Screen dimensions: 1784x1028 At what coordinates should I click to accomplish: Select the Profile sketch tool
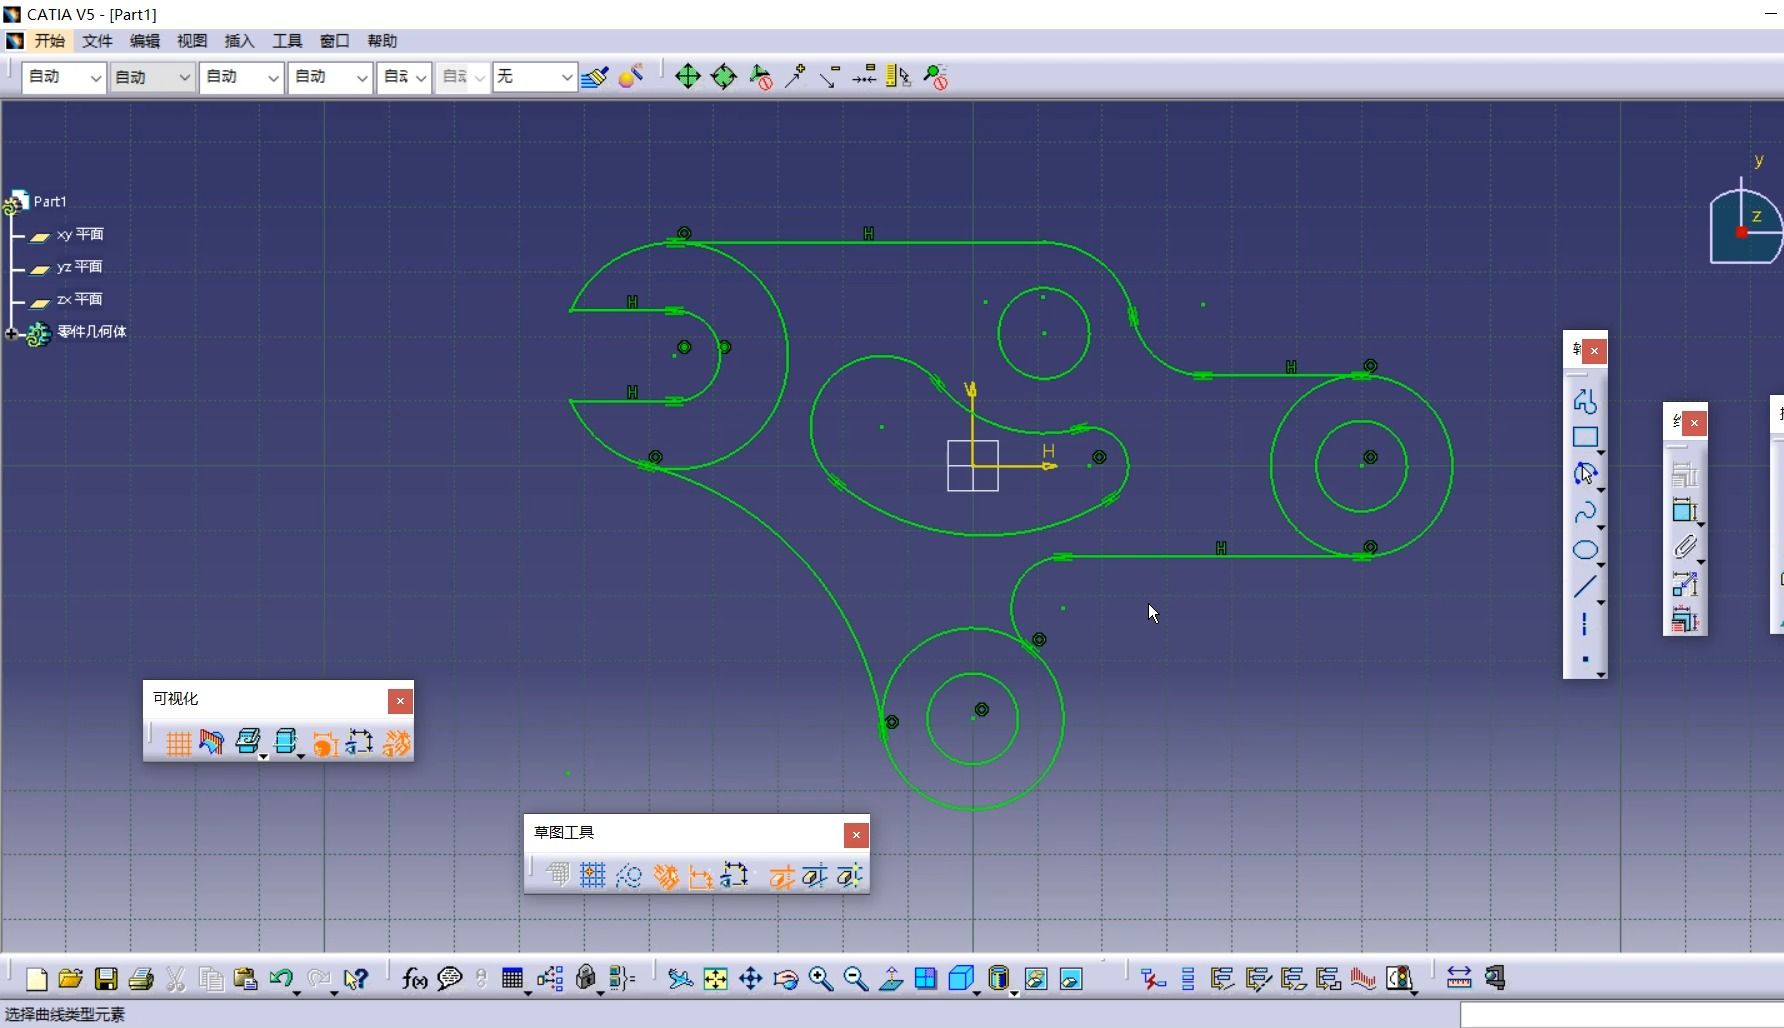pyautogui.click(x=1585, y=401)
